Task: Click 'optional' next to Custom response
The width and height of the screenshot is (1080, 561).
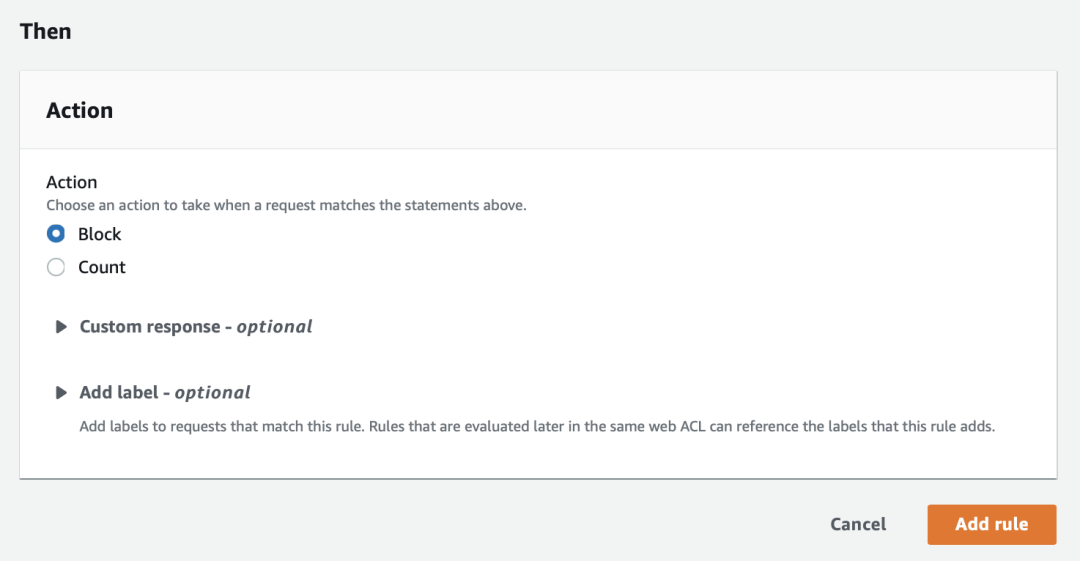Action: pyautogui.click(x=274, y=327)
